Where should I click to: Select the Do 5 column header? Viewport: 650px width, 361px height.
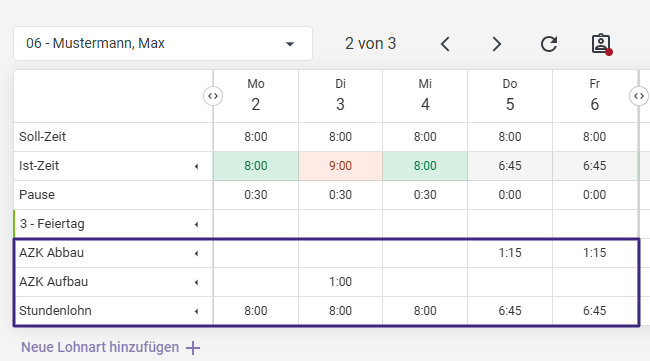(510, 96)
